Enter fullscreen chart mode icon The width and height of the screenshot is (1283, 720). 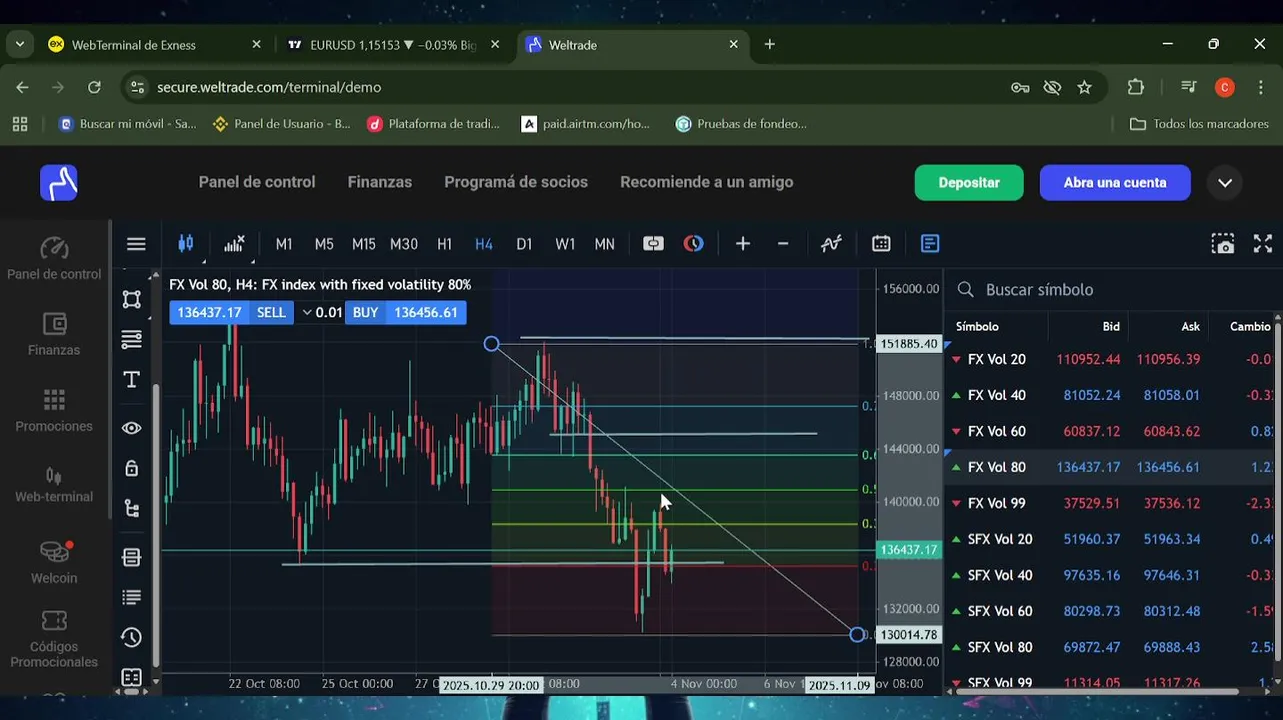pyautogui.click(x=1263, y=244)
